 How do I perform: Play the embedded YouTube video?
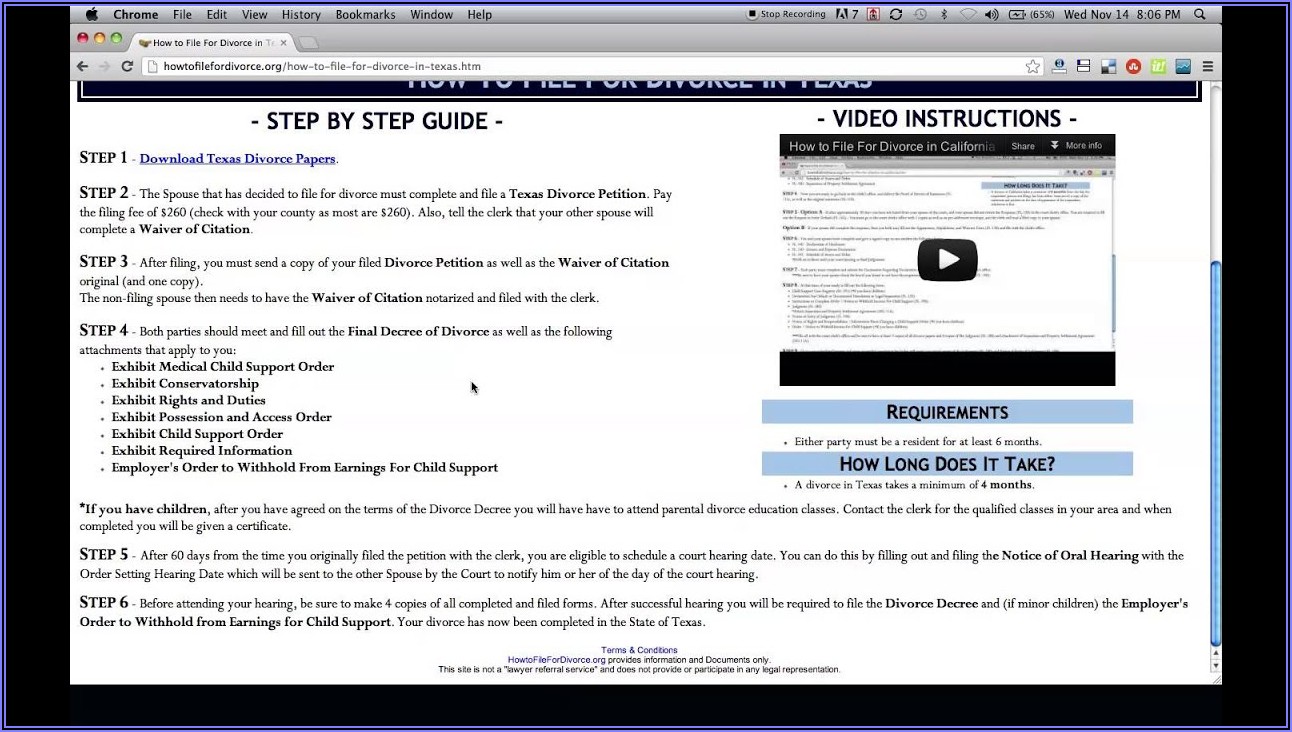[947, 260]
